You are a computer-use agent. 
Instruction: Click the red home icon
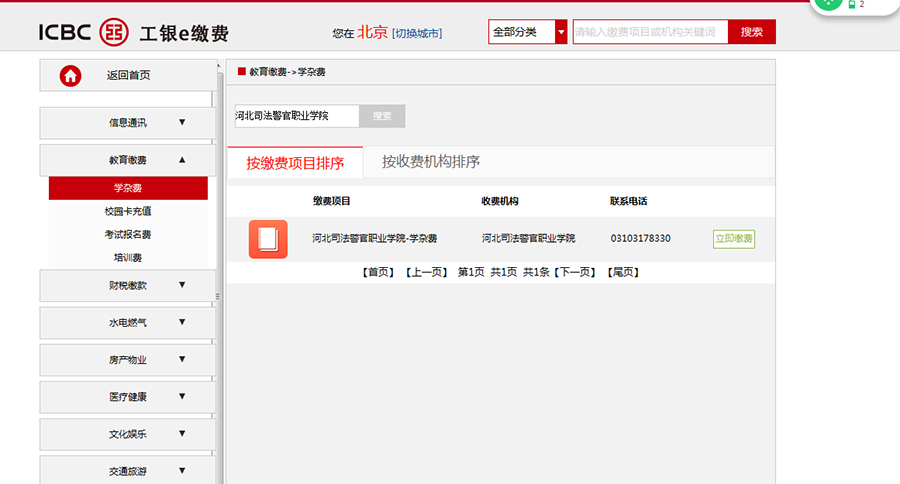click(x=70, y=76)
